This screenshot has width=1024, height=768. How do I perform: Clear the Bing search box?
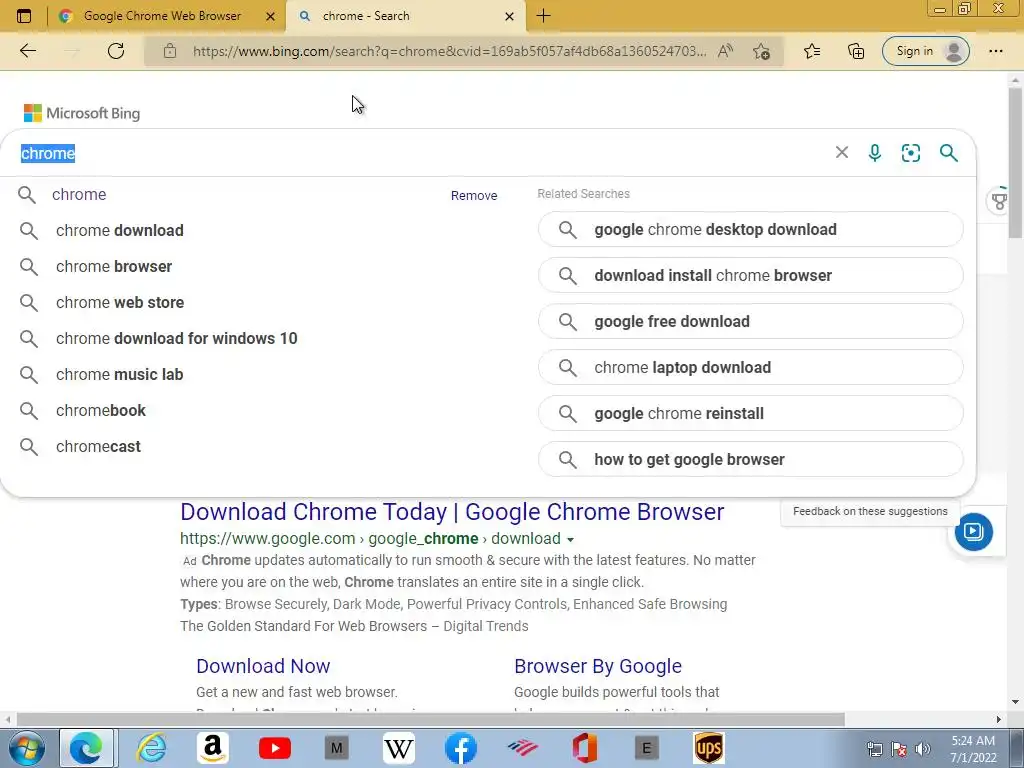click(842, 153)
